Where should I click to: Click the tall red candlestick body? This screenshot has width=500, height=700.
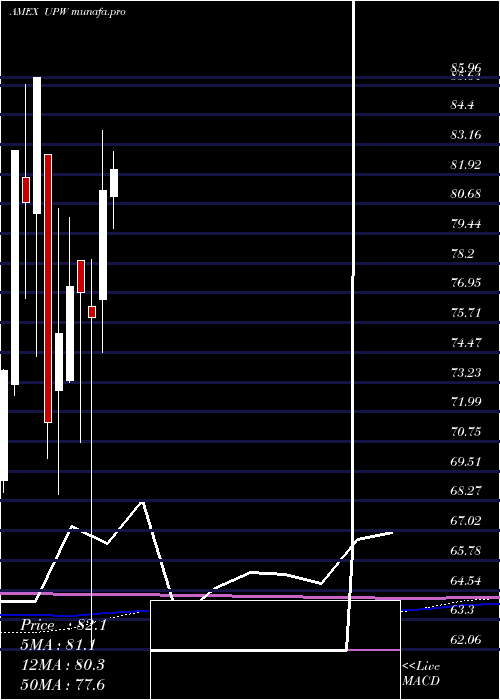[x=48, y=288]
